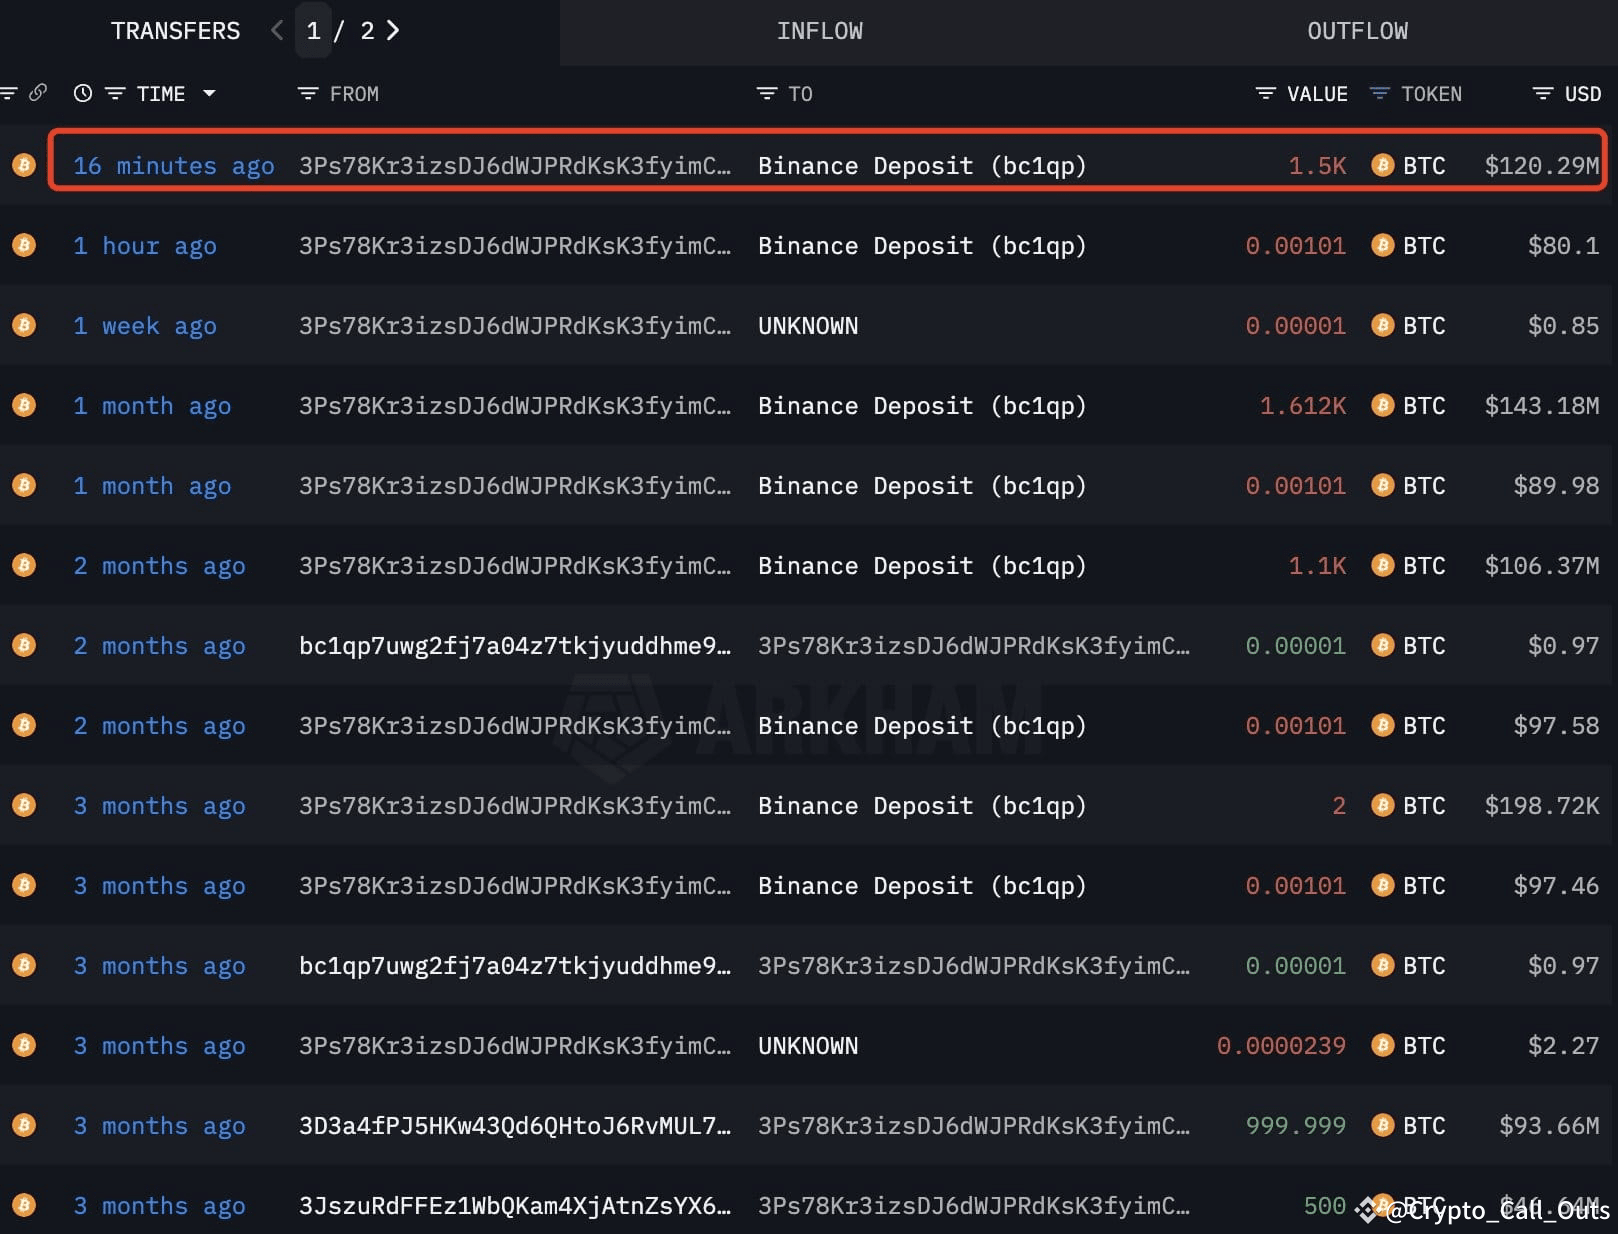
Task: Go to the next transfers page arrow
Action: 393,31
